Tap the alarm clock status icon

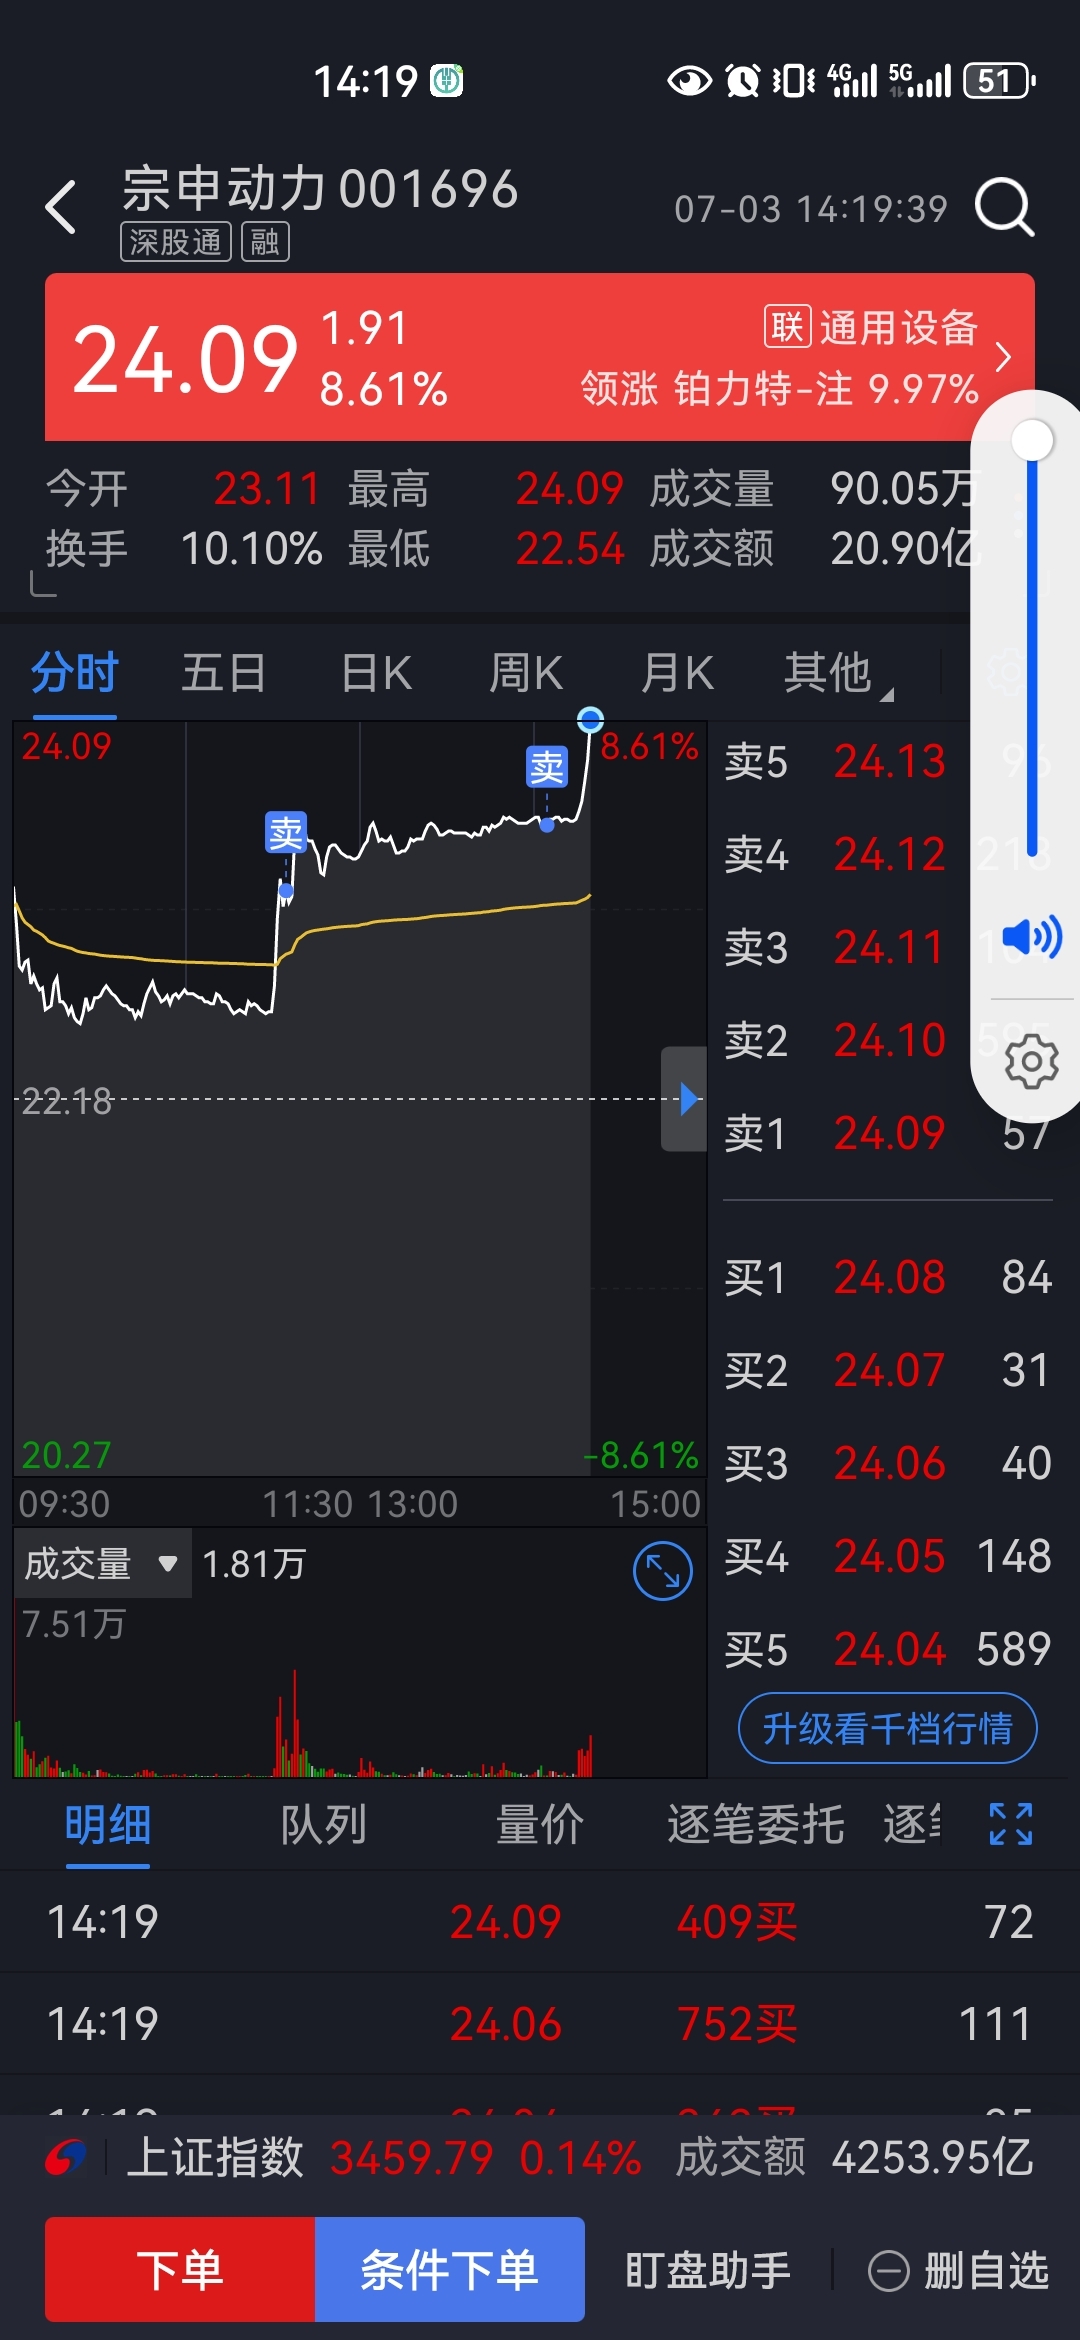click(742, 80)
